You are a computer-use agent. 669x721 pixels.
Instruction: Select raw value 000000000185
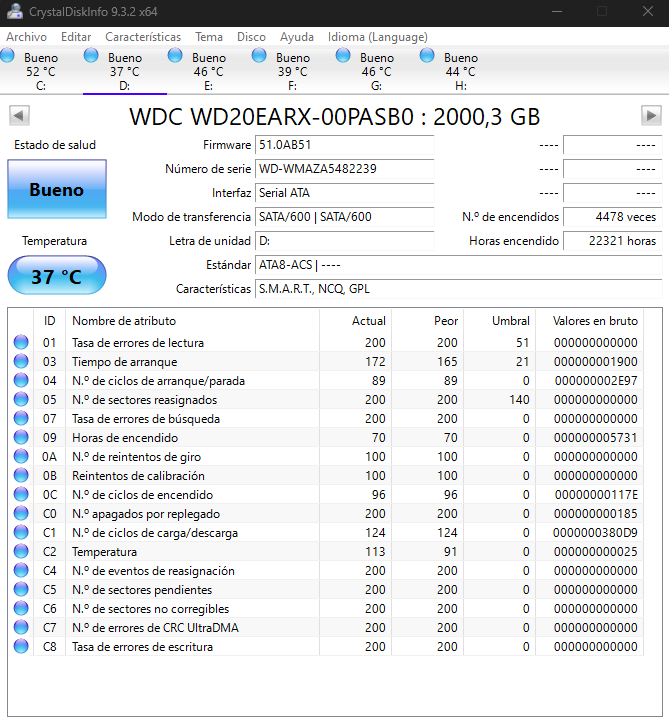click(x=595, y=514)
